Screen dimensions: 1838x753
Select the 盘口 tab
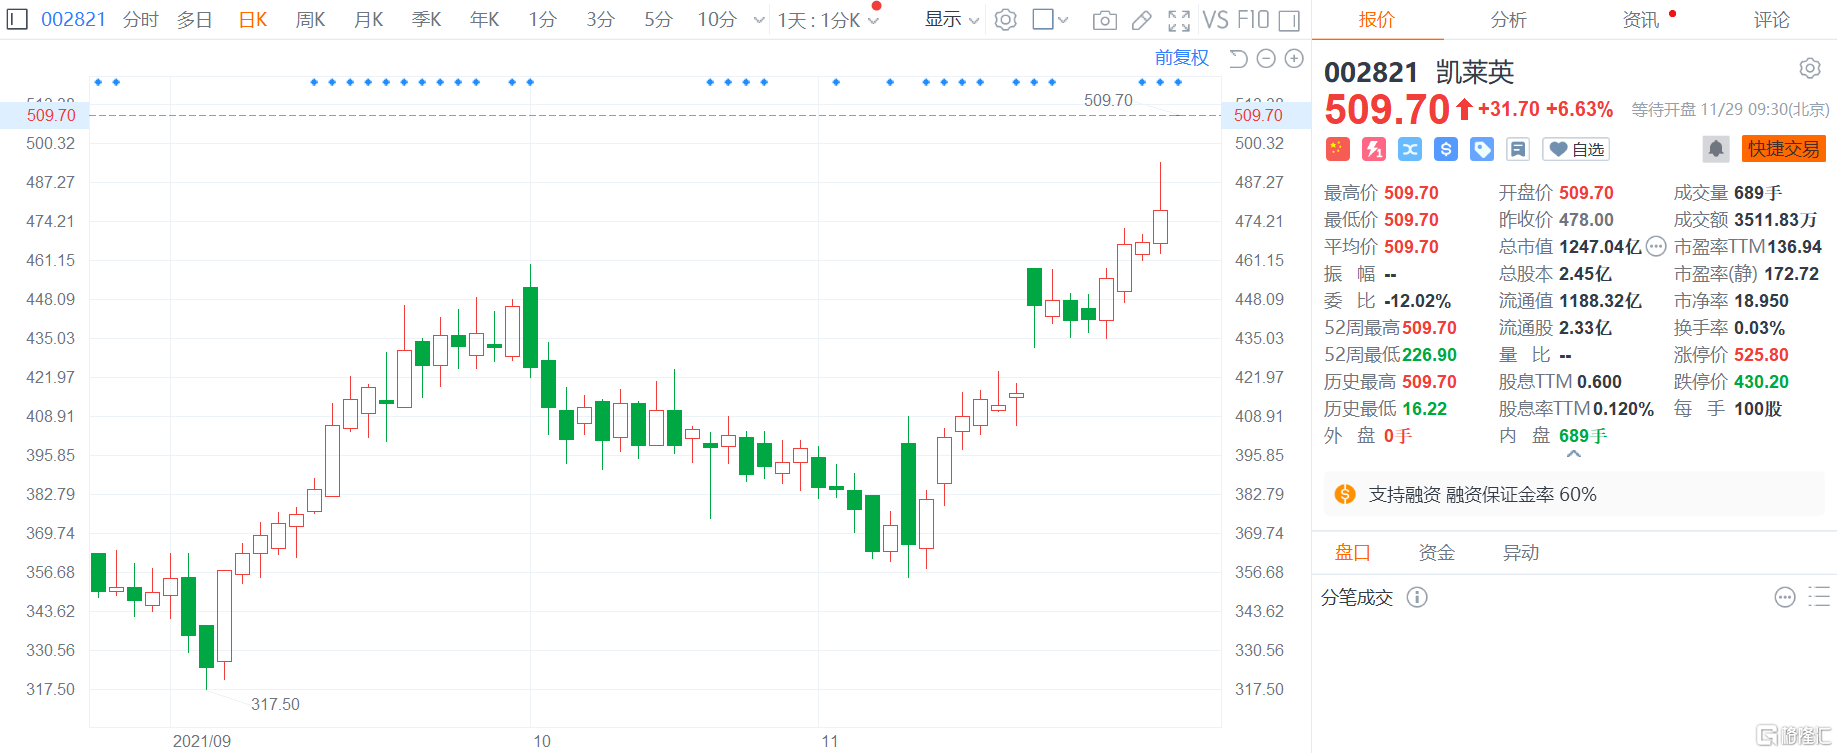coord(1353,552)
